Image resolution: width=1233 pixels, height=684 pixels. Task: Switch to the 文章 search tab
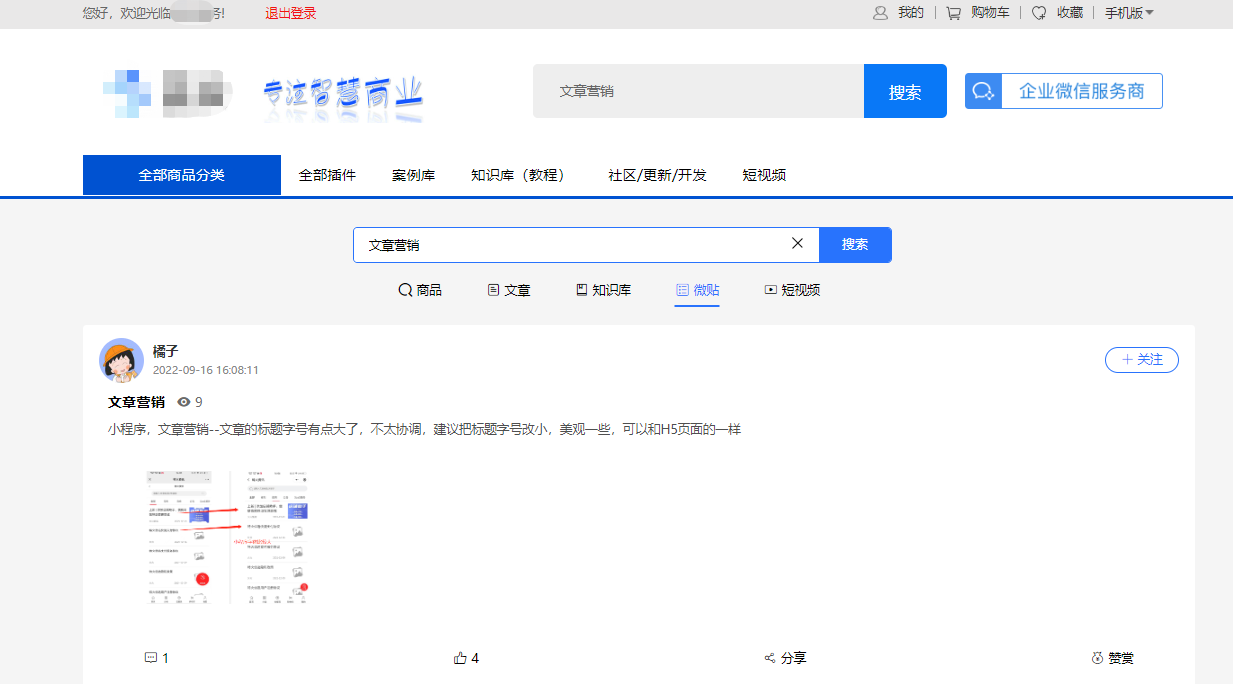pos(508,290)
